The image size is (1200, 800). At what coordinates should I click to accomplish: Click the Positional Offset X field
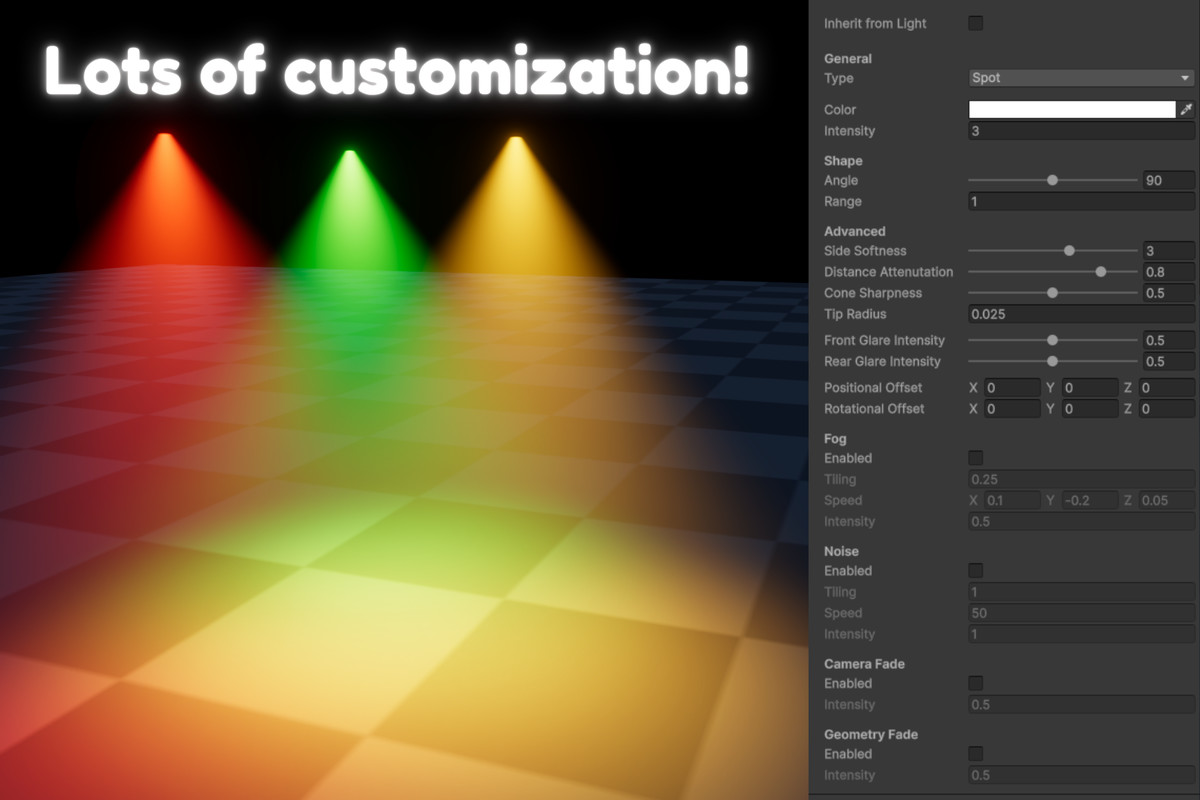click(1010, 387)
